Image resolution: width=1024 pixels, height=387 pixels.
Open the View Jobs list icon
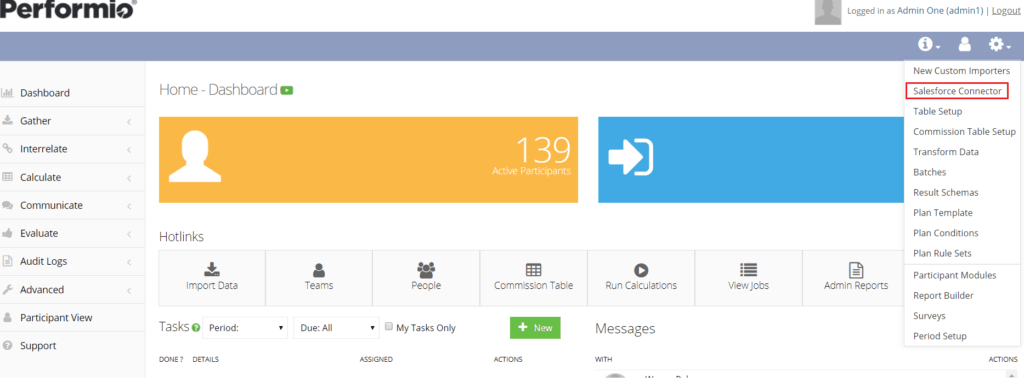tap(748, 270)
